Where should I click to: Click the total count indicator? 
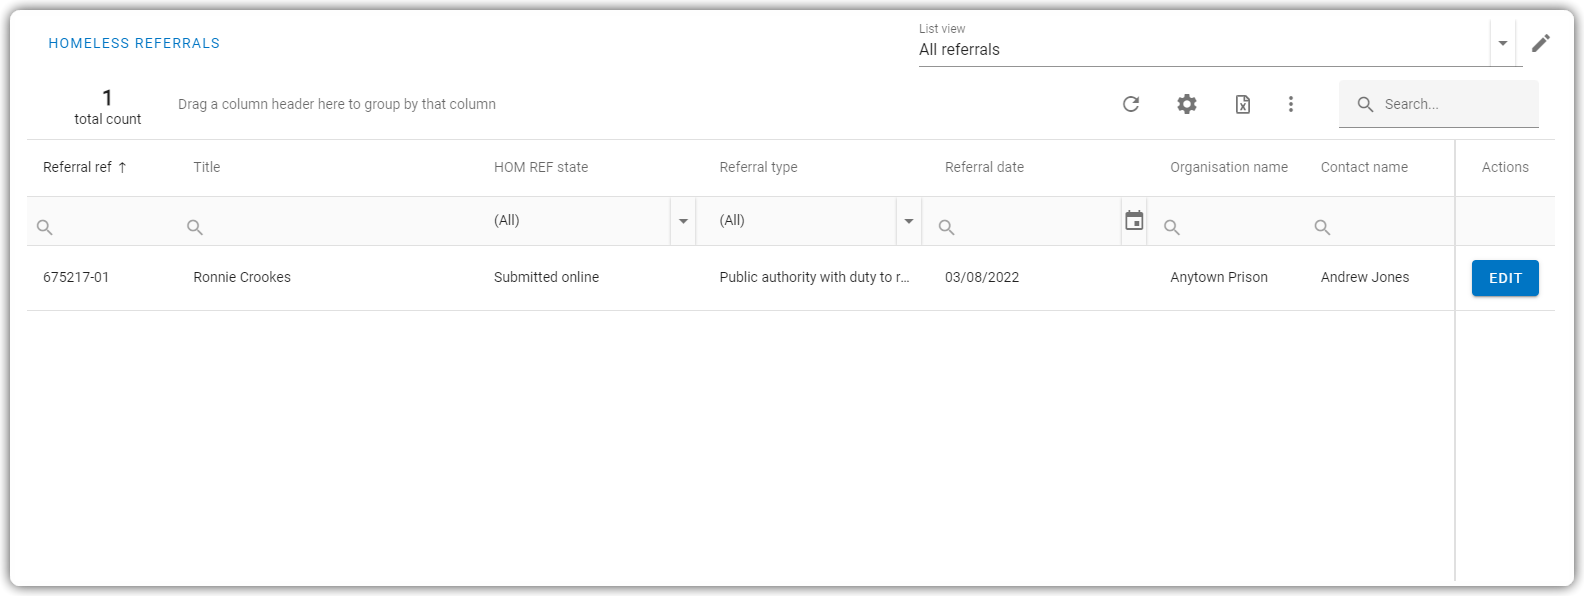[x=108, y=107]
